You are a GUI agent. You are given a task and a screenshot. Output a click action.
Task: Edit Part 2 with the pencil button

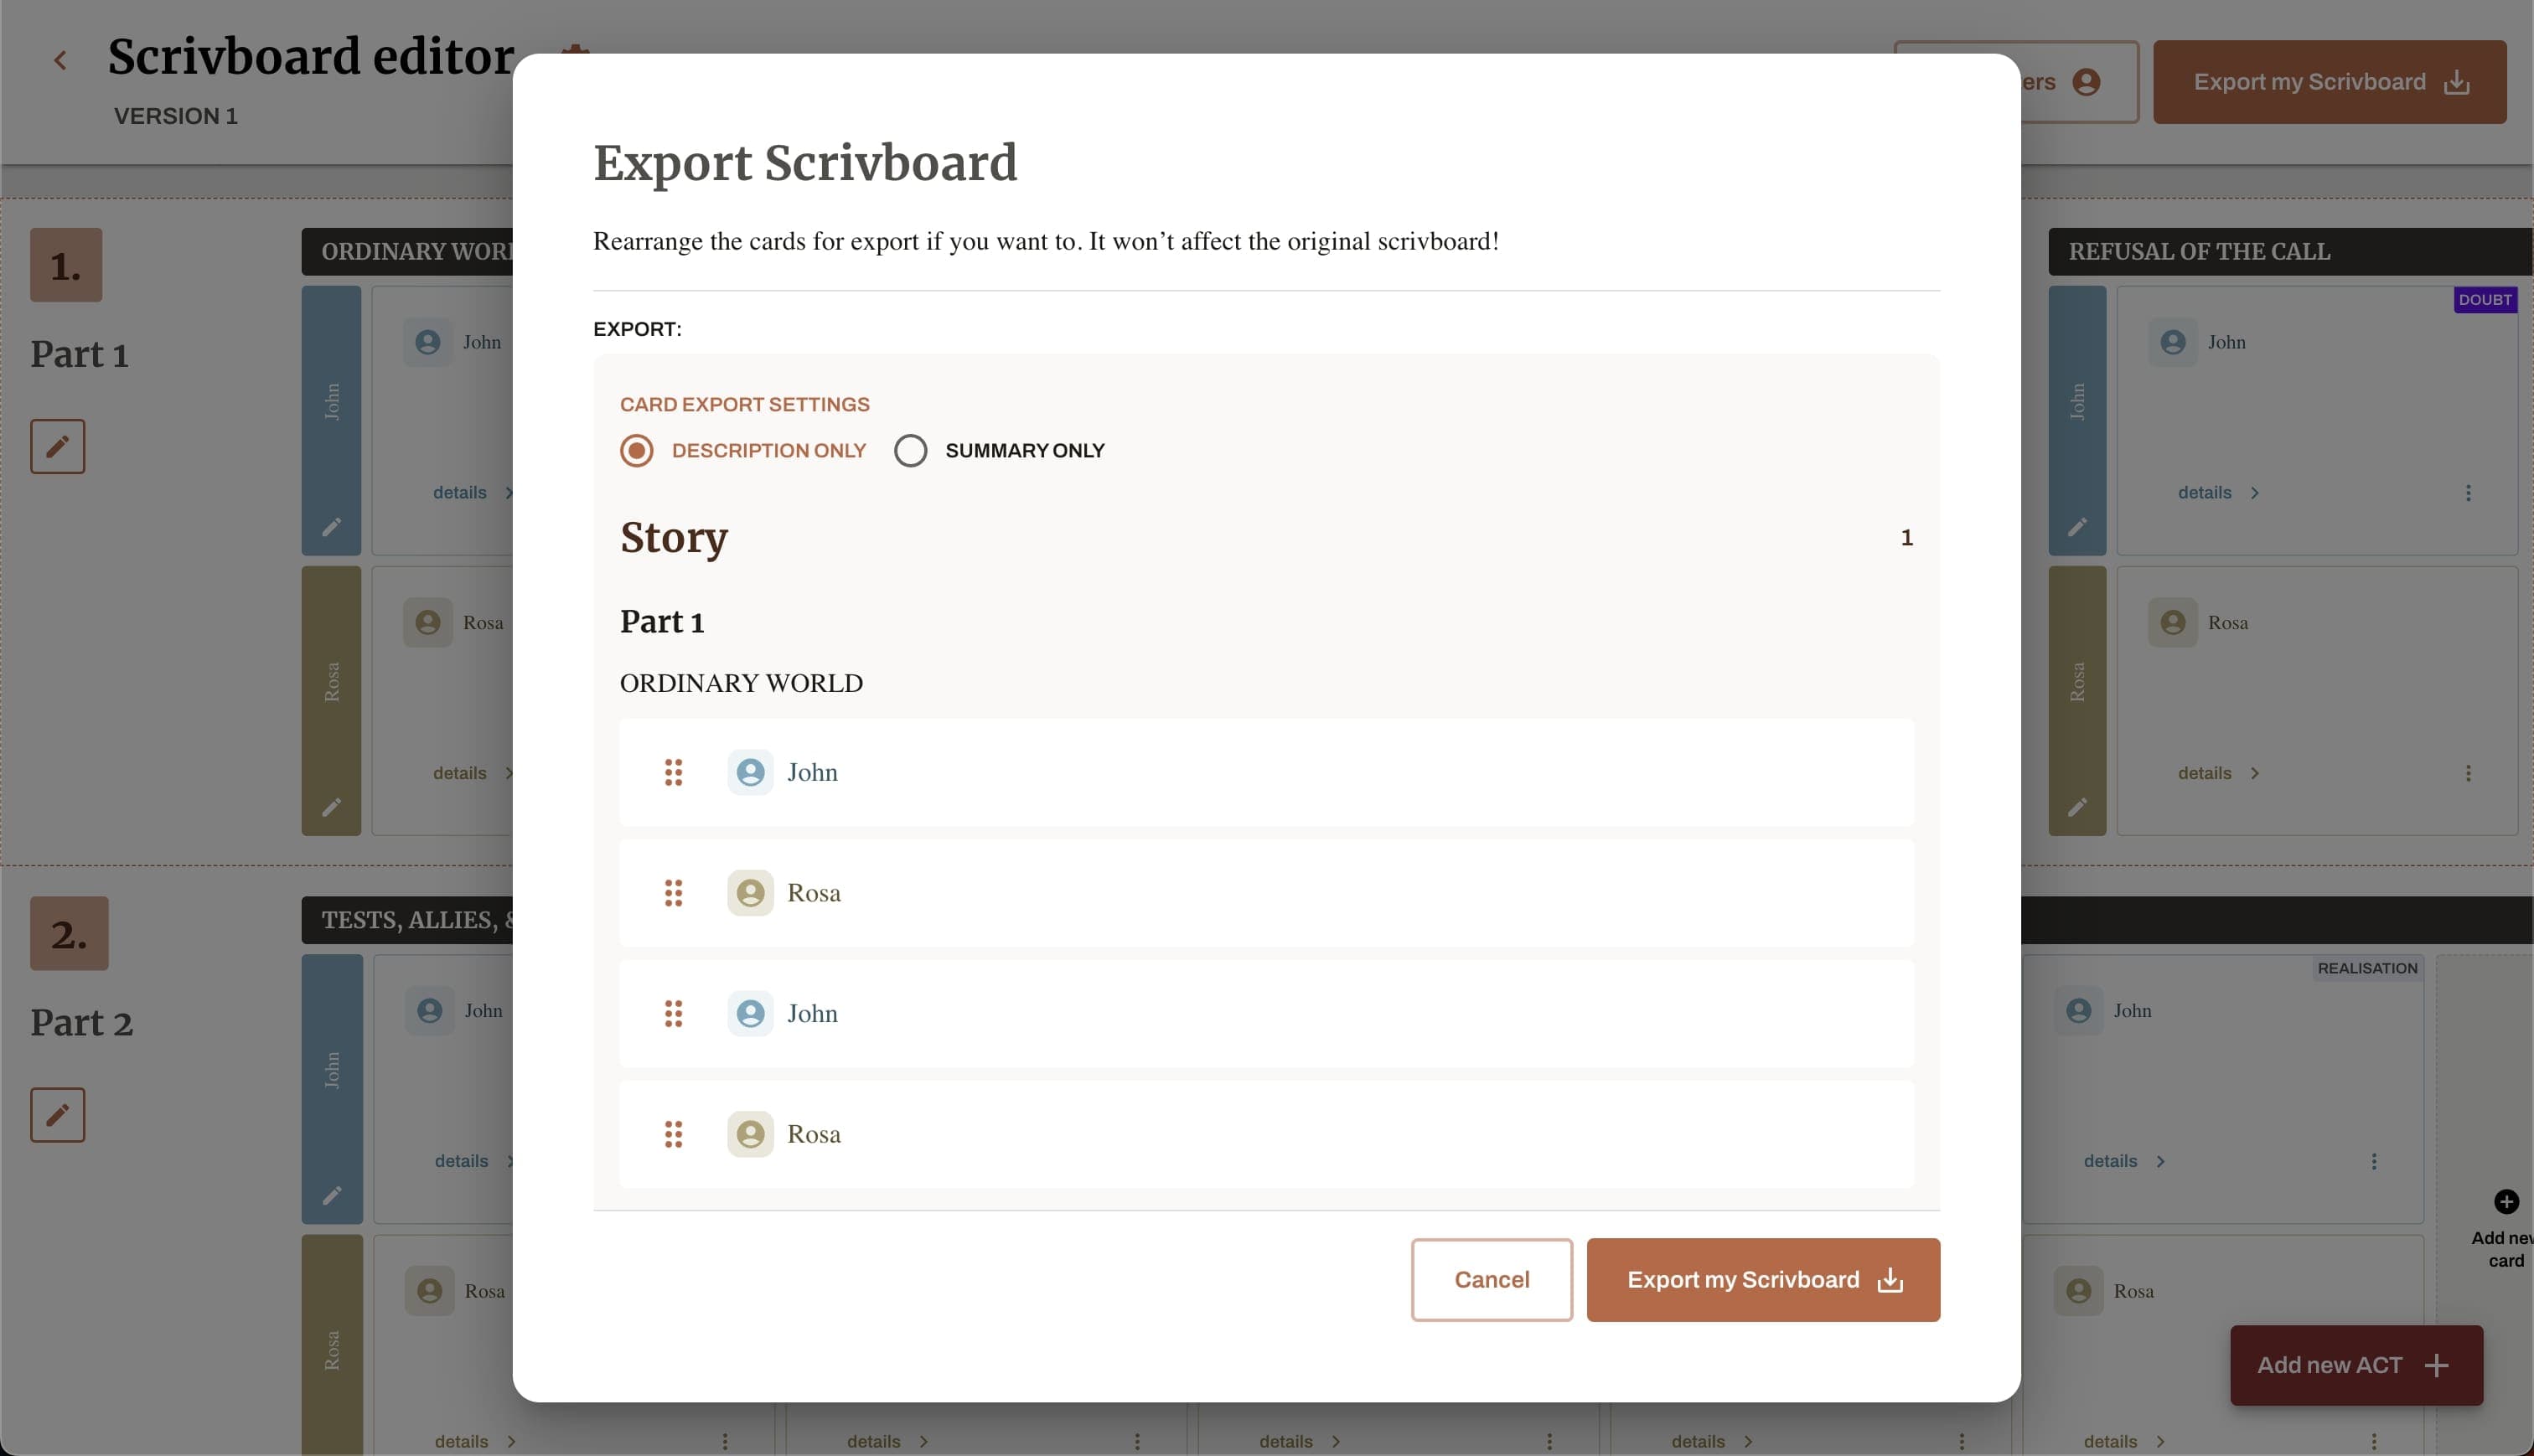(57, 1115)
